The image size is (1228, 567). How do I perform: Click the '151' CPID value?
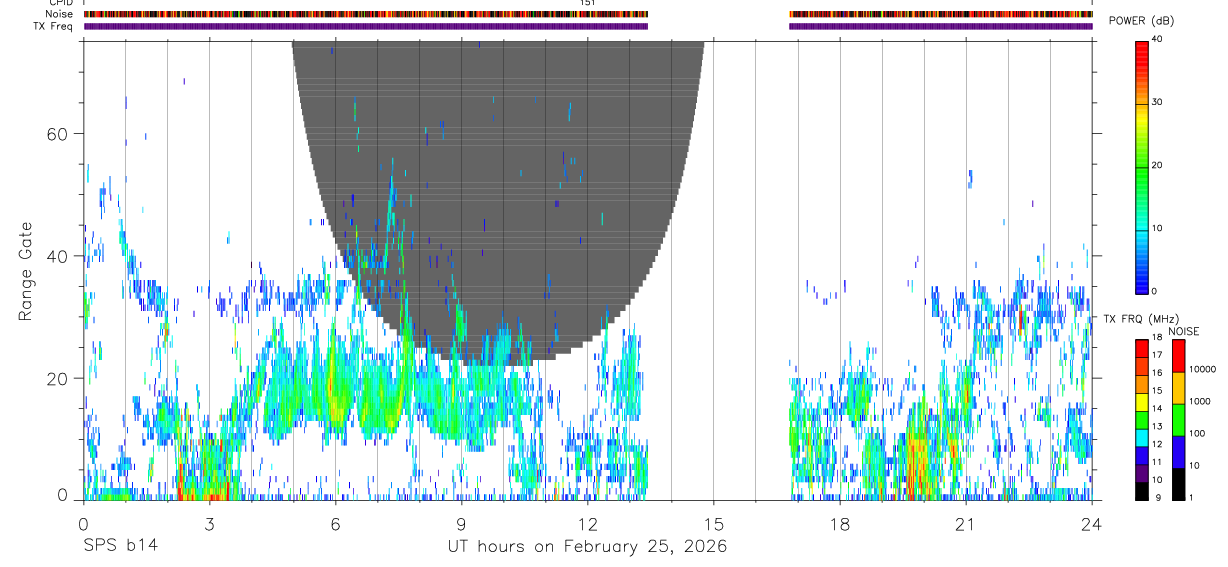[588, 3]
